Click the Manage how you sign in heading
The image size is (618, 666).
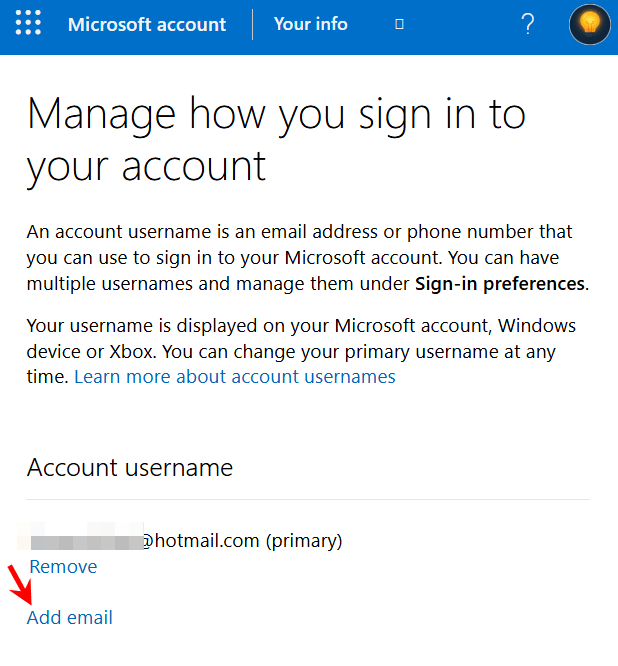(x=277, y=141)
